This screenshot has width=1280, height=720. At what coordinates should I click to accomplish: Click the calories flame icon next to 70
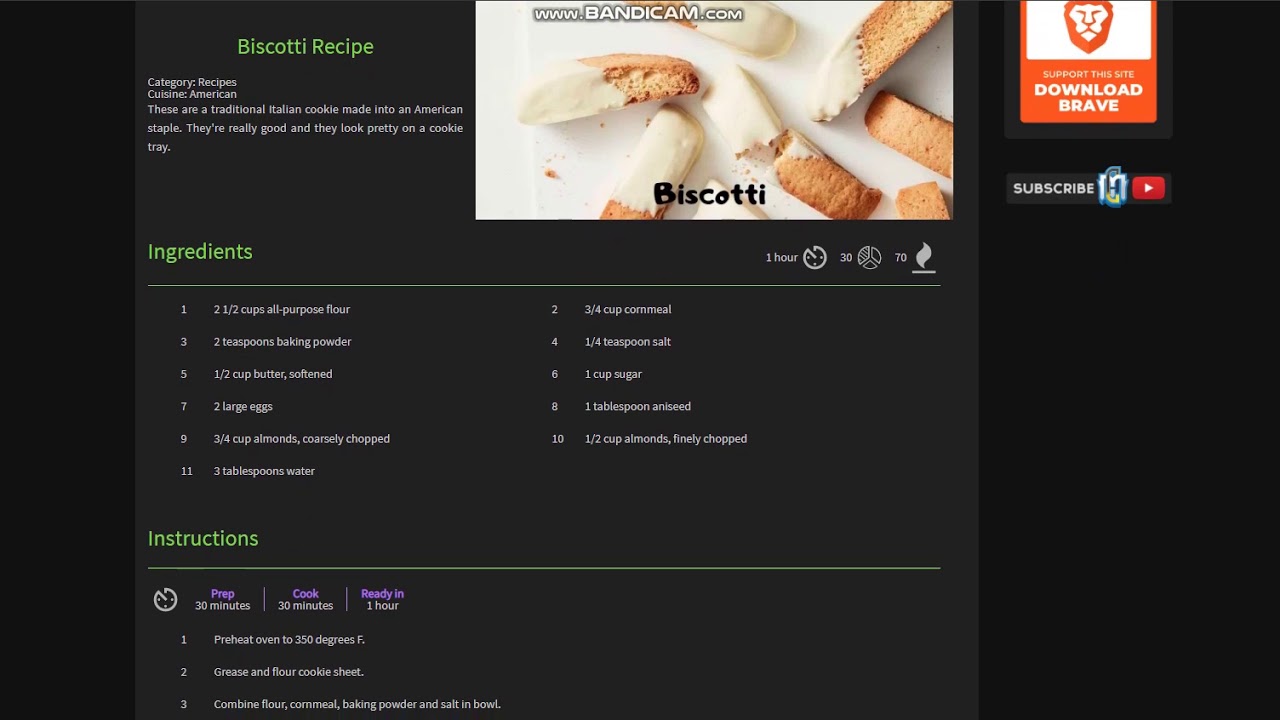pyautogui.click(x=924, y=257)
